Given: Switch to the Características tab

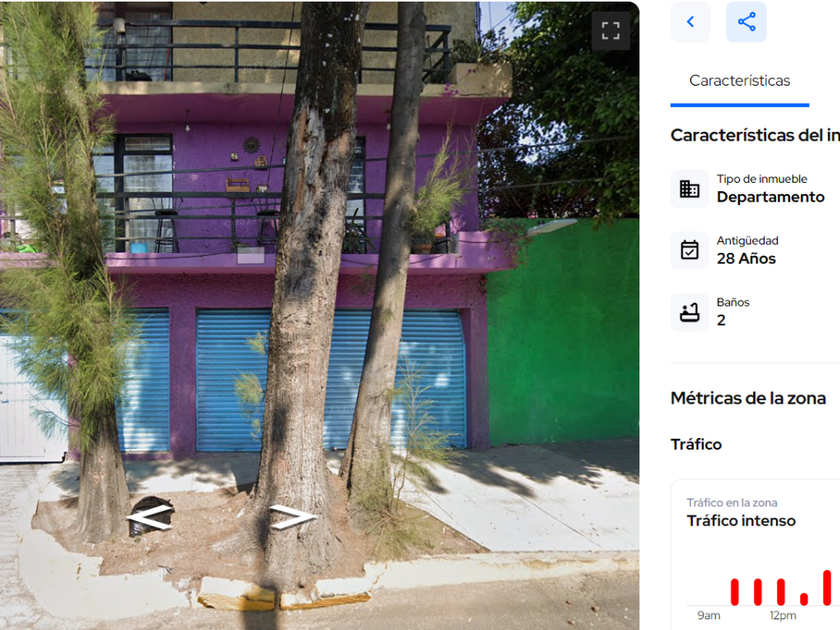Looking at the screenshot, I should tap(739, 81).
